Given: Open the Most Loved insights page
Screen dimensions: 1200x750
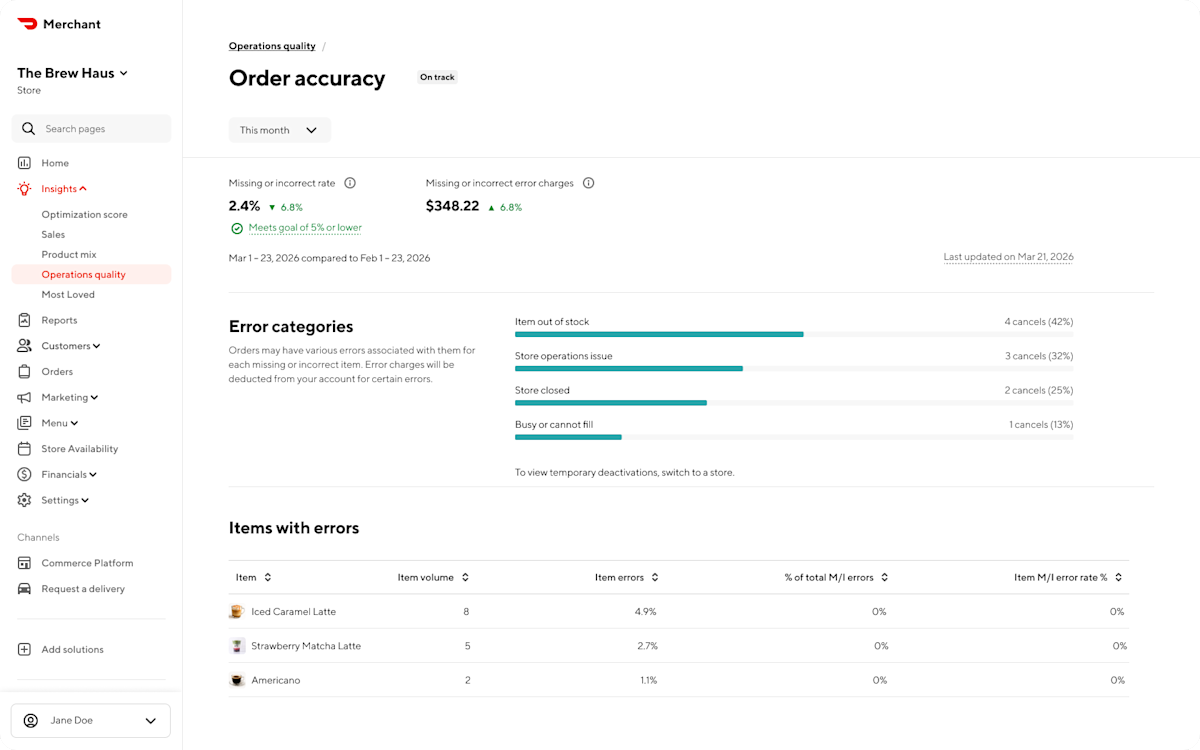Looking at the screenshot, I should (x=68, y=294).
